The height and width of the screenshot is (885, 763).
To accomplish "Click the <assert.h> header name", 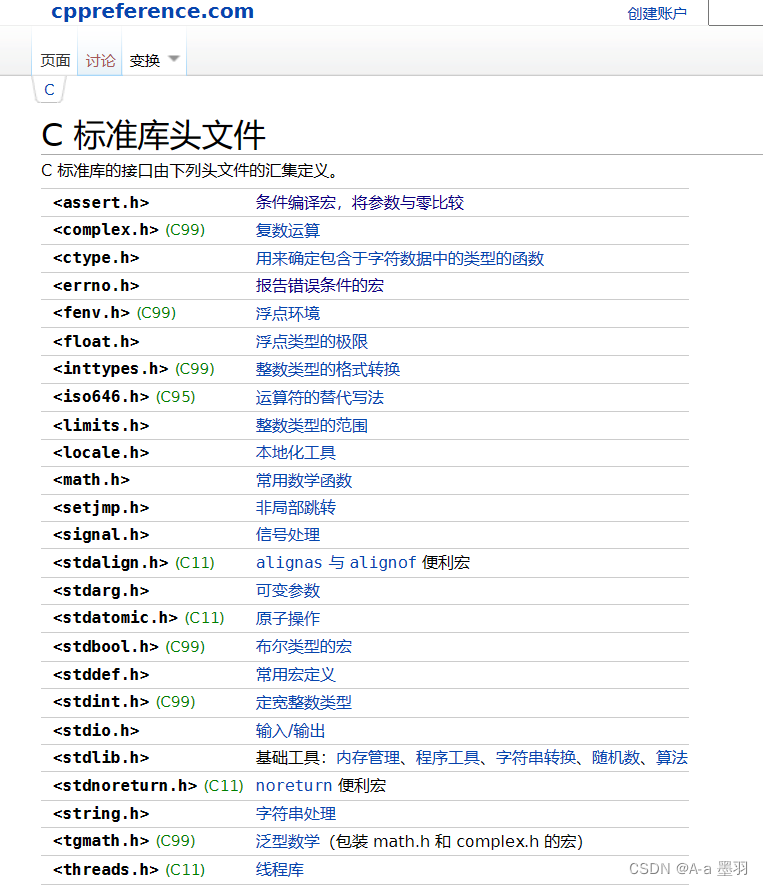I will [101, 203].
